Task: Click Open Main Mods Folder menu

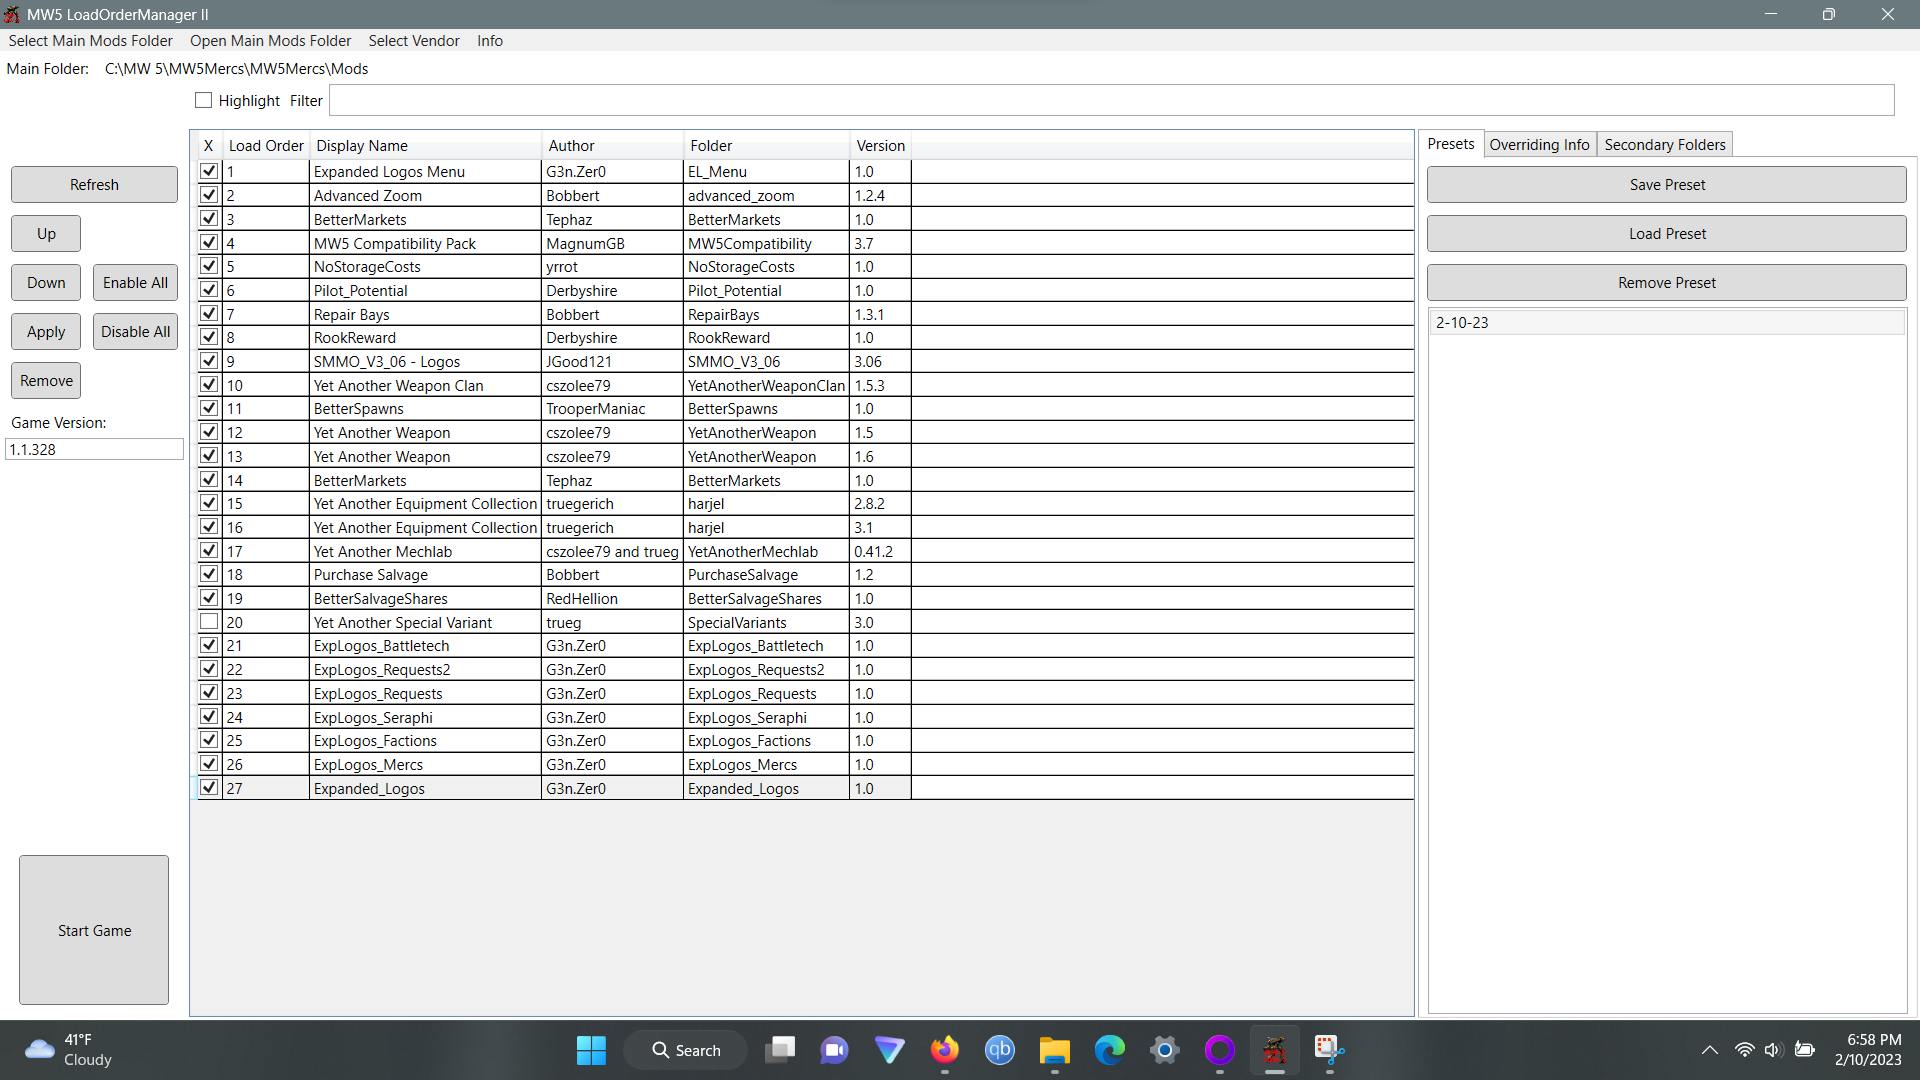Action: click(x=271, y=41)
